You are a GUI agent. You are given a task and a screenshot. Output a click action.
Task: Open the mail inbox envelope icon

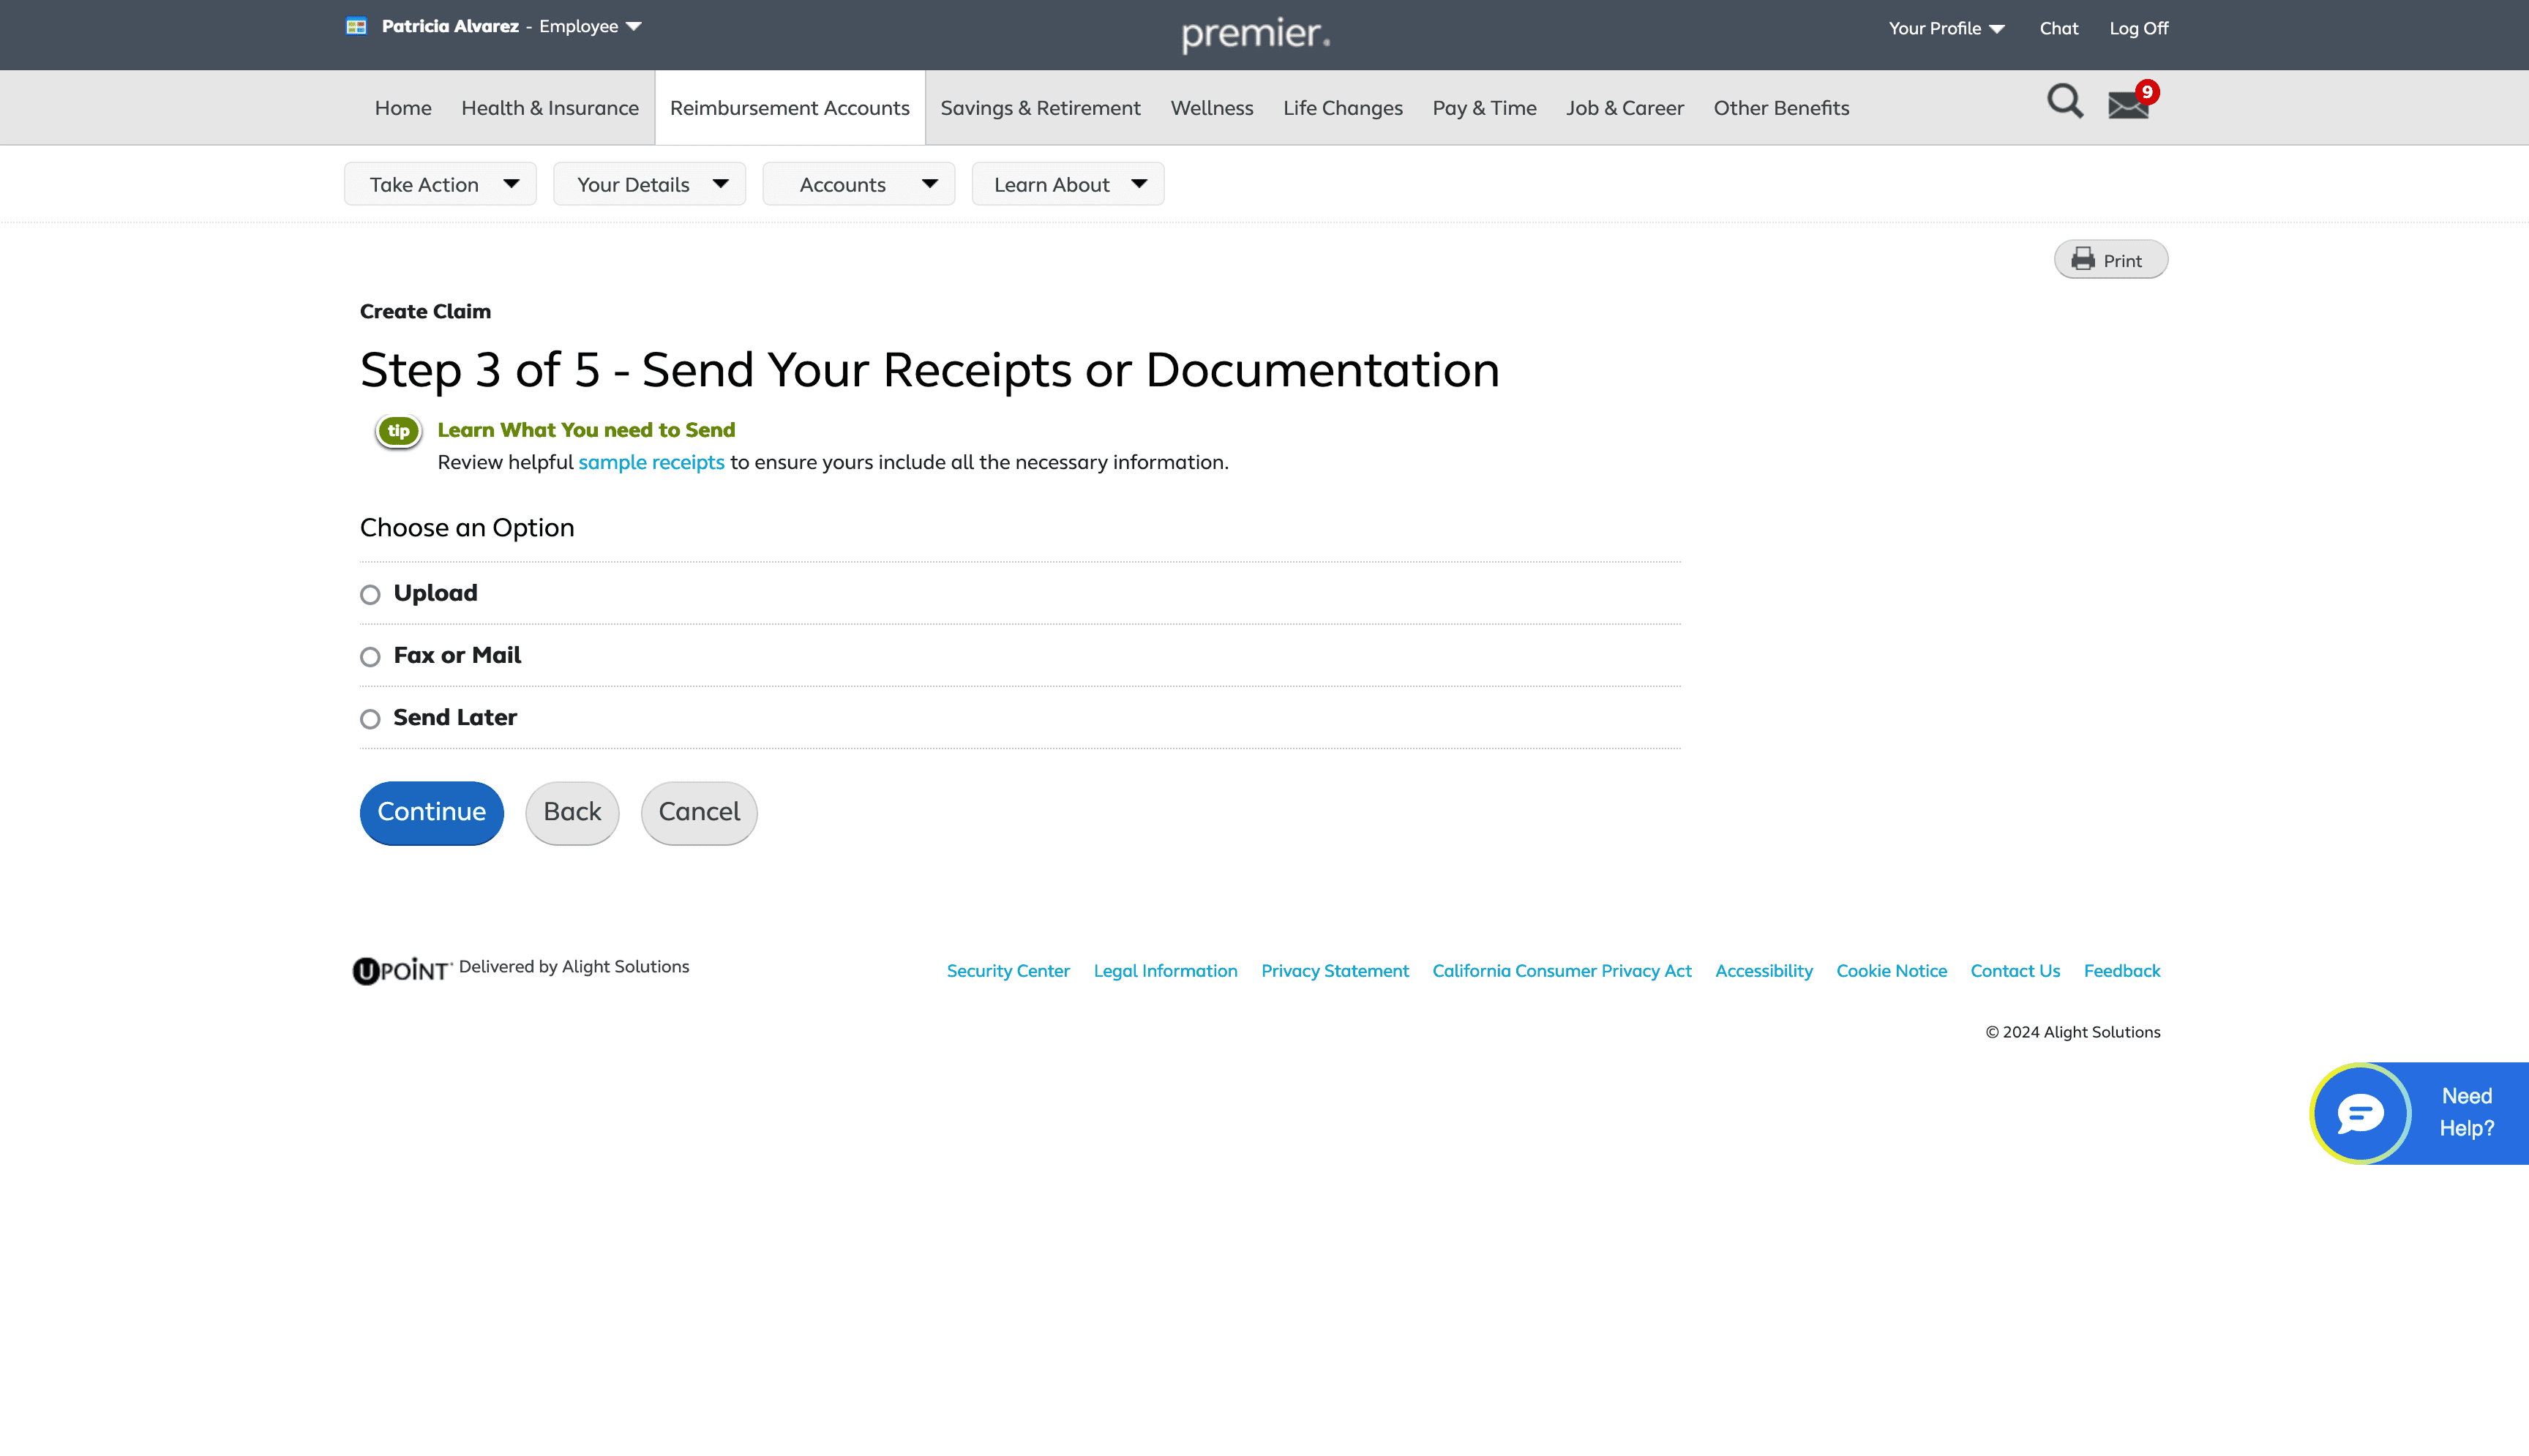click(2127, 105)
